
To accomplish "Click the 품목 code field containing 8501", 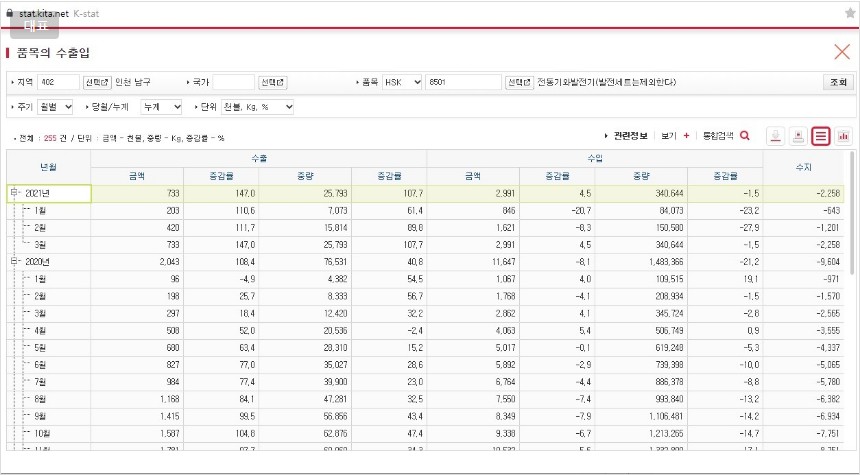I will click(x=463, y=82).
